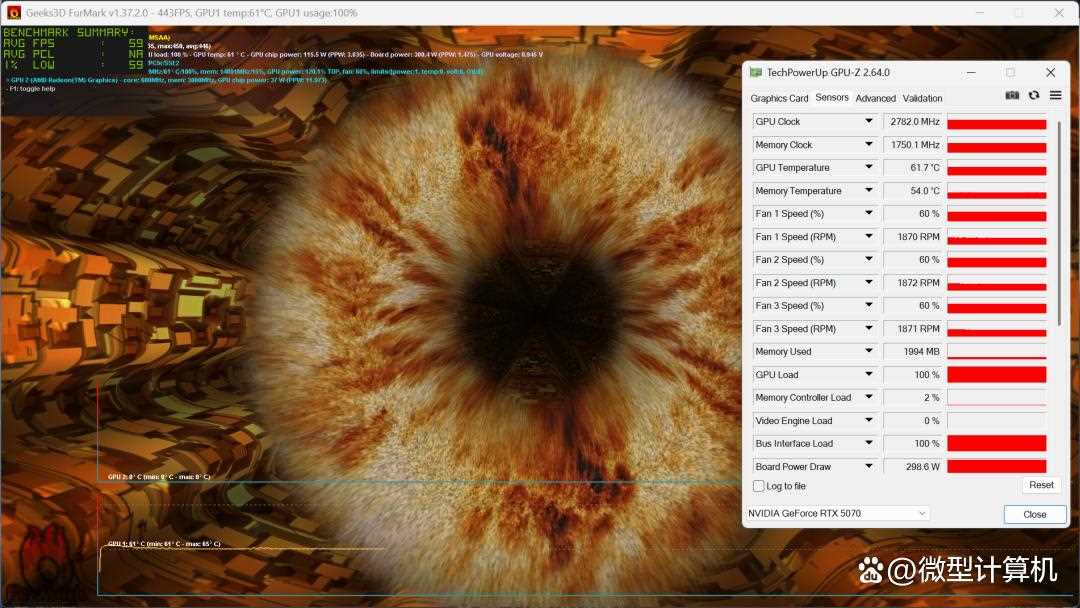Expand the Board Power Draw dropdown

point(868,467)
